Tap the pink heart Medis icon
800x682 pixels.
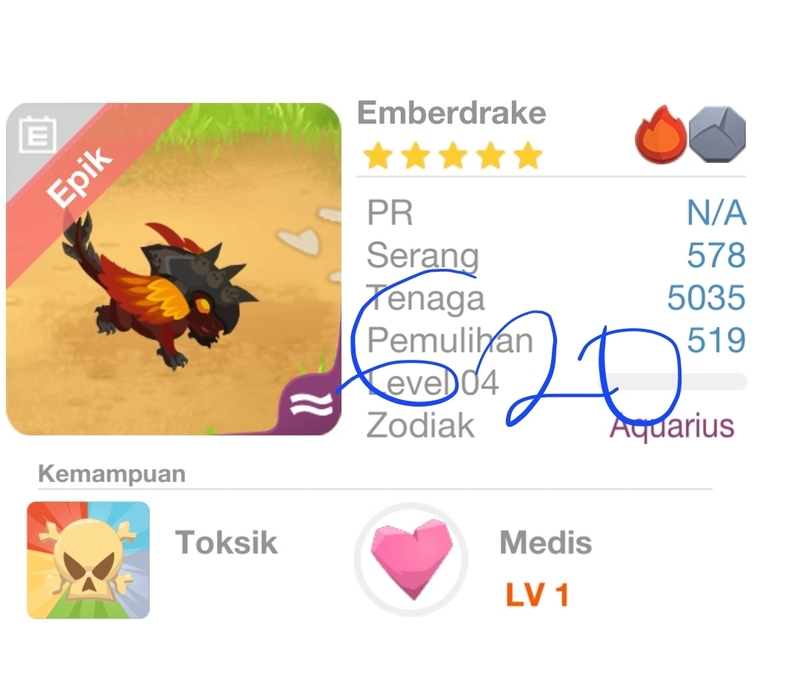pos(412,560)
